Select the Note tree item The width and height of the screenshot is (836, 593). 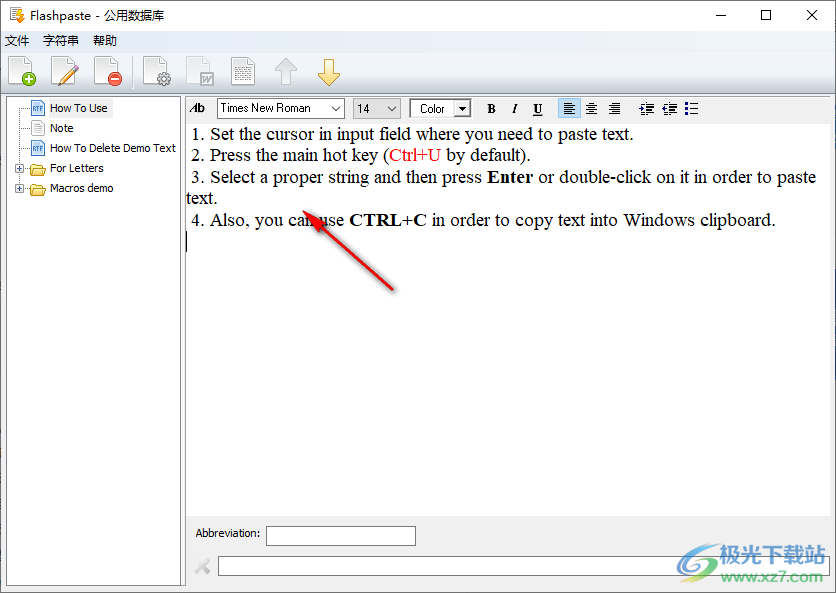62,128
